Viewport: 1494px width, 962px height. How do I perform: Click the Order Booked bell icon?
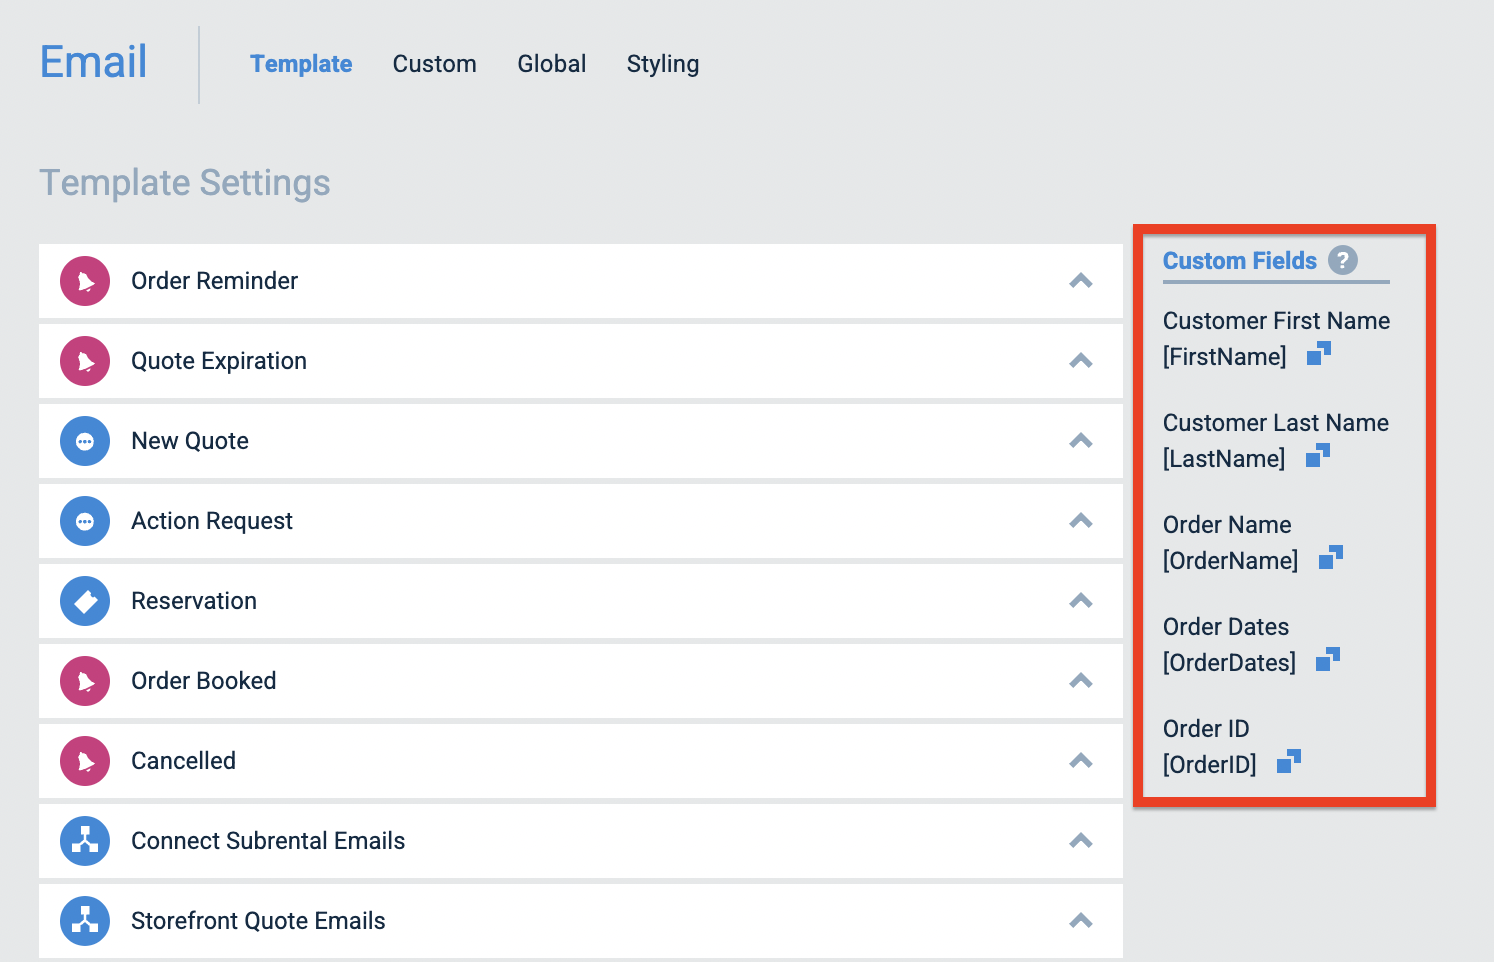pos(85,681)
